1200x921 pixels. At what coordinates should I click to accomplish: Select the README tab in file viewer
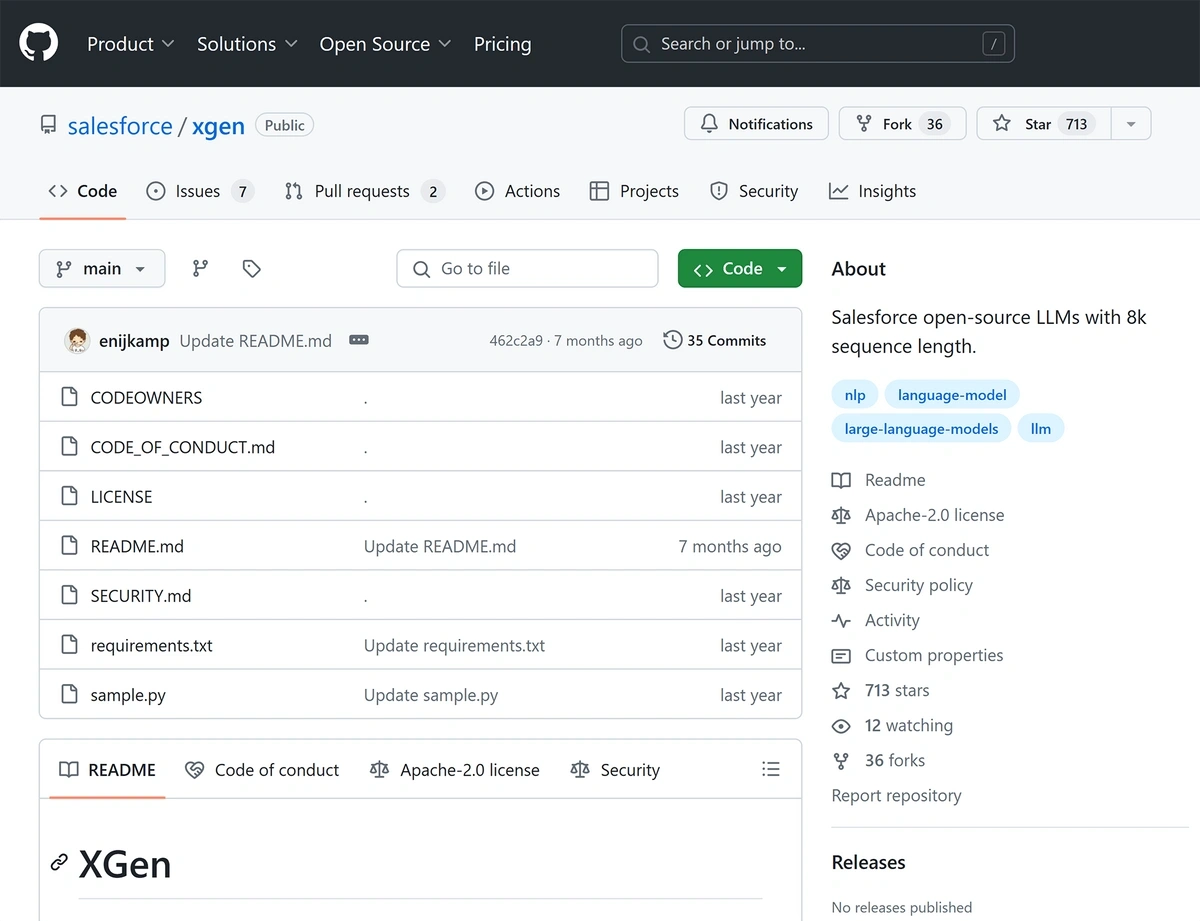[107, 769]
